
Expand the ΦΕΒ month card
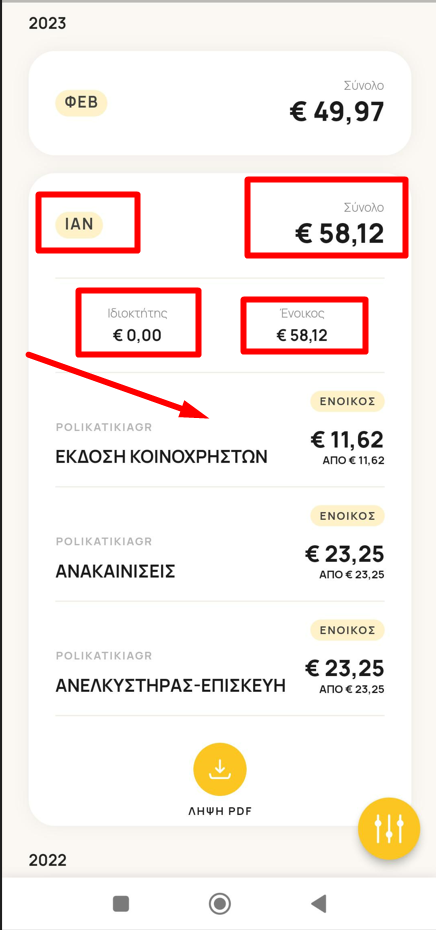[220, 103]
